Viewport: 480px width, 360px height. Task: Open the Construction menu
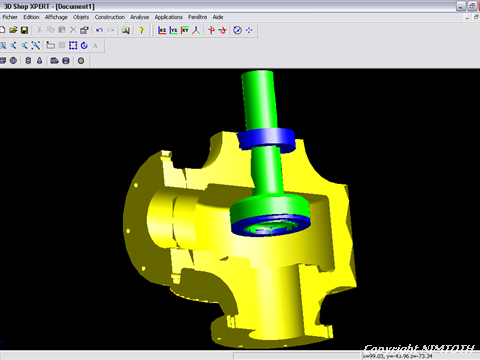[110, 17]
